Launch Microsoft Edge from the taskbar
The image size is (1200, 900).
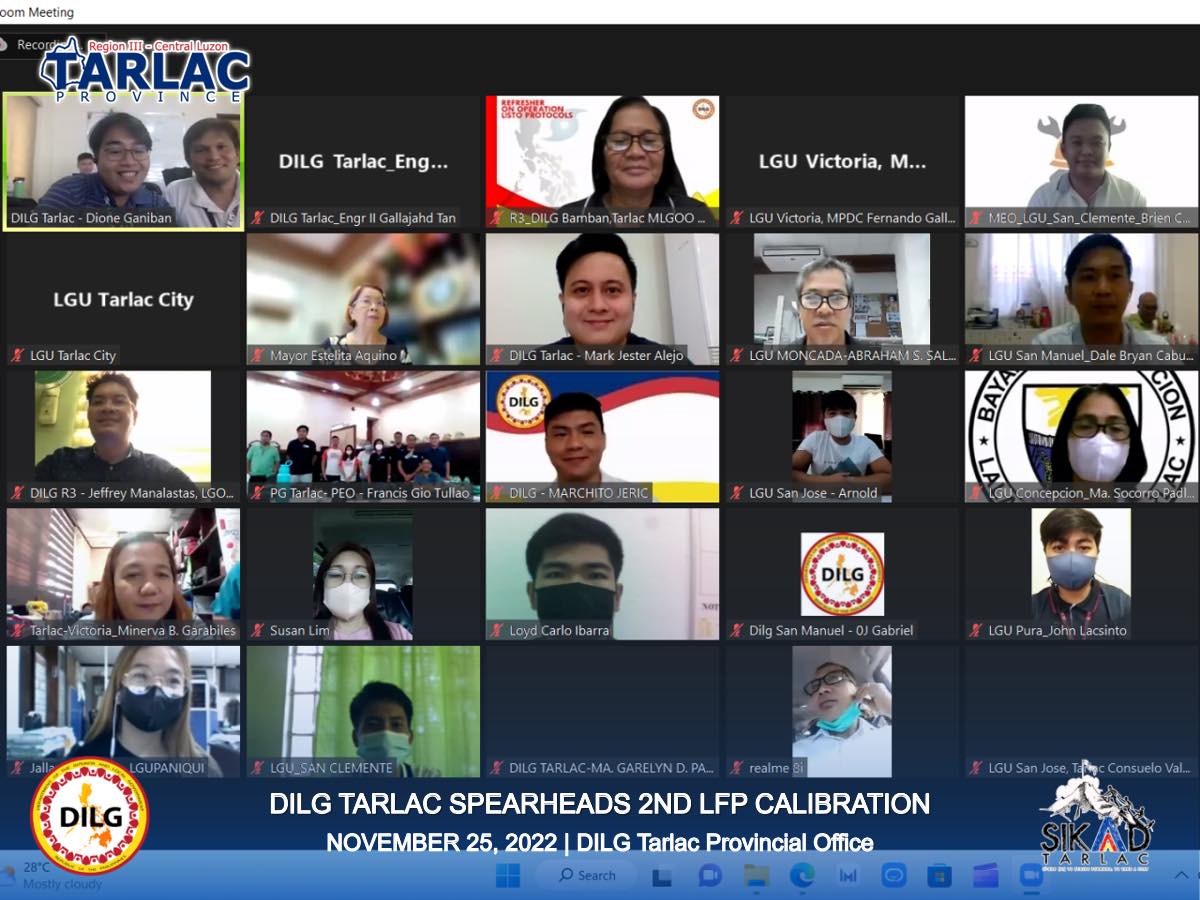coord(802,876)
